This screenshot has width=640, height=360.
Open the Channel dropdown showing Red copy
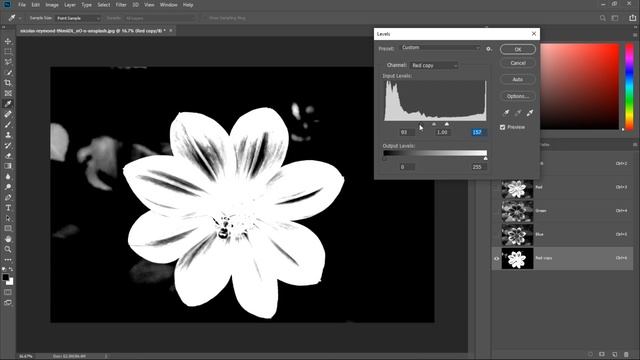434,65
